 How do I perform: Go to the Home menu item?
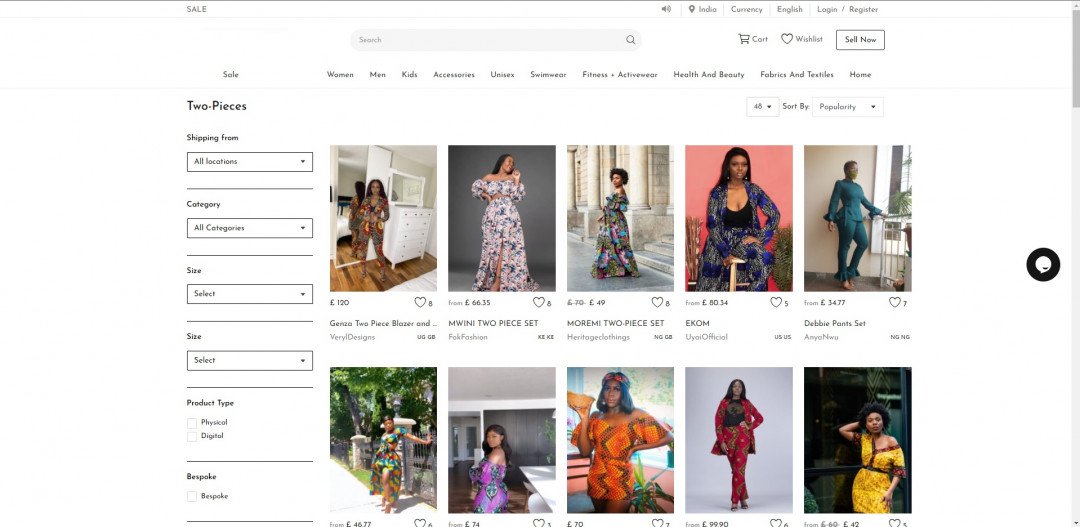coord(860,74)
